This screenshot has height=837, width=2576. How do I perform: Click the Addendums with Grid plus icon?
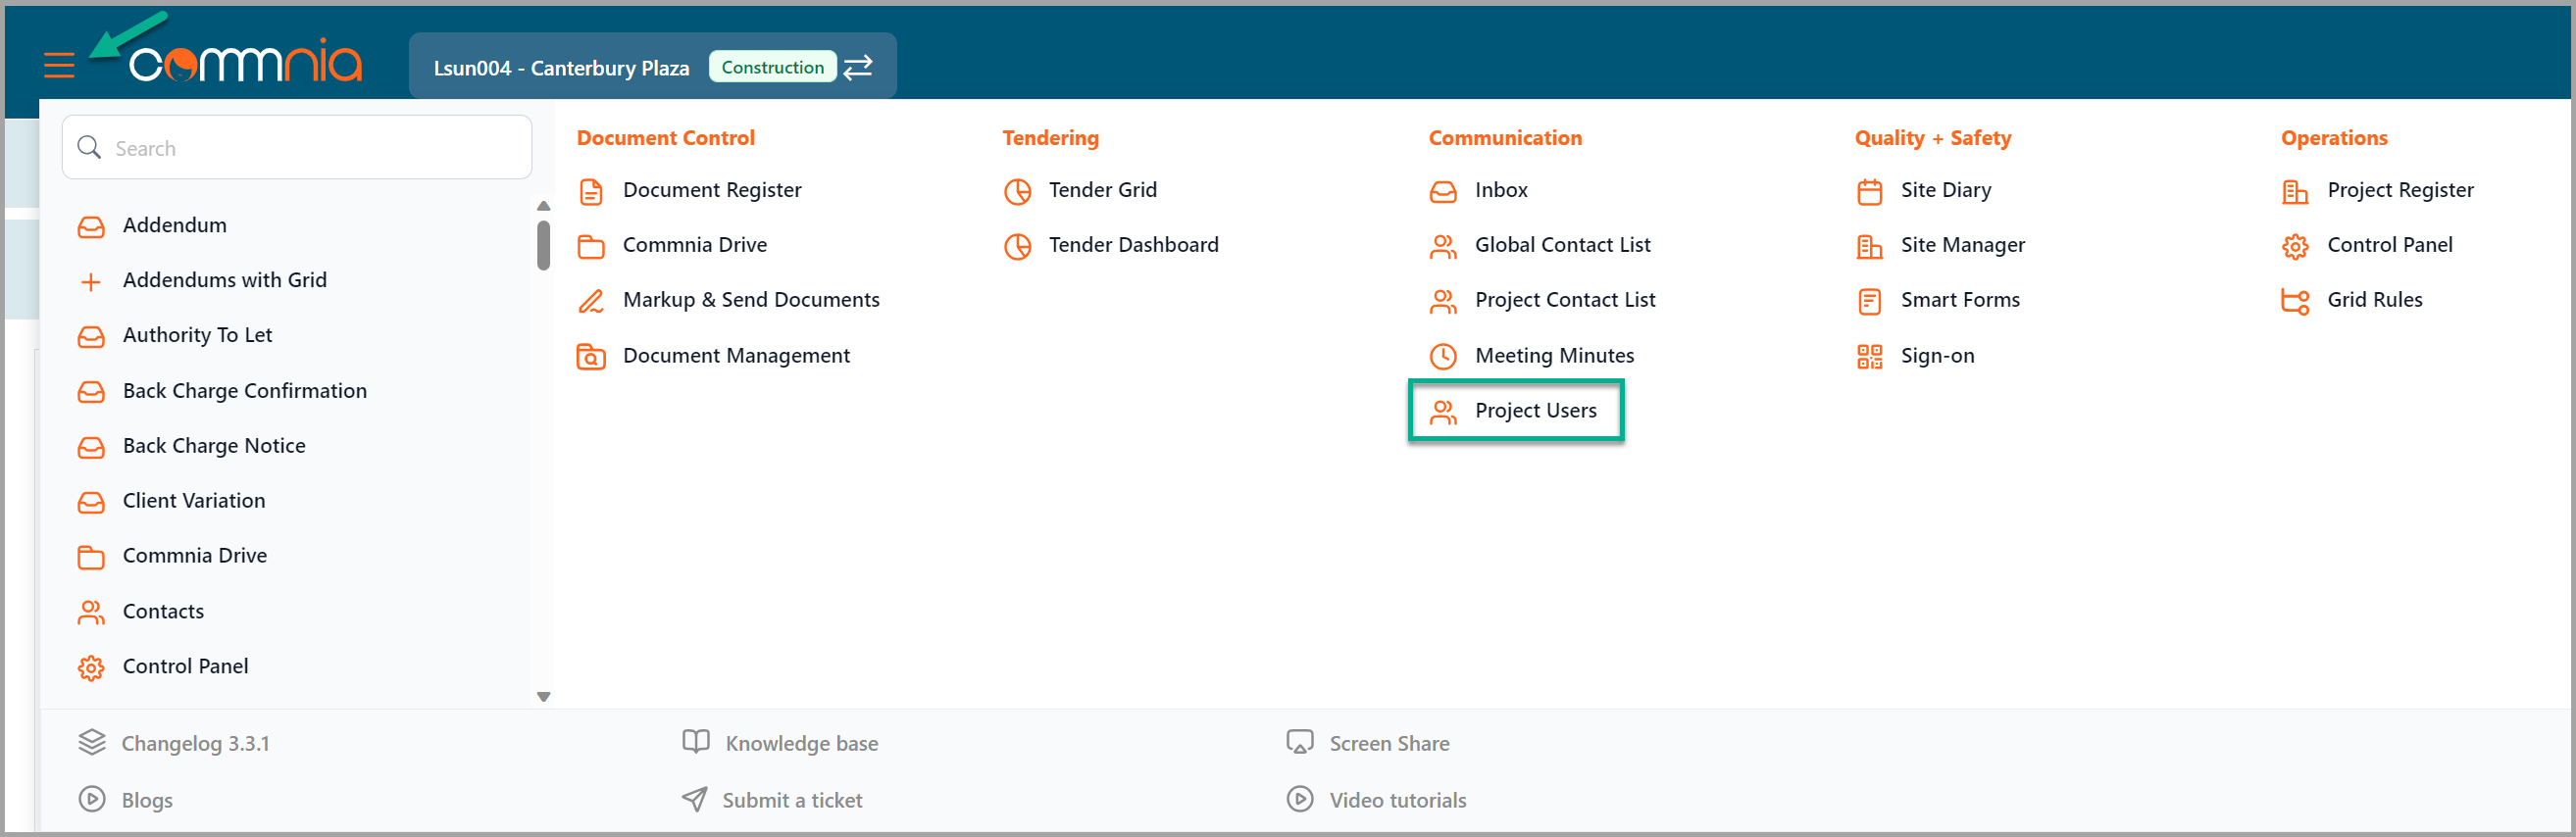click(x=91, y=282)
